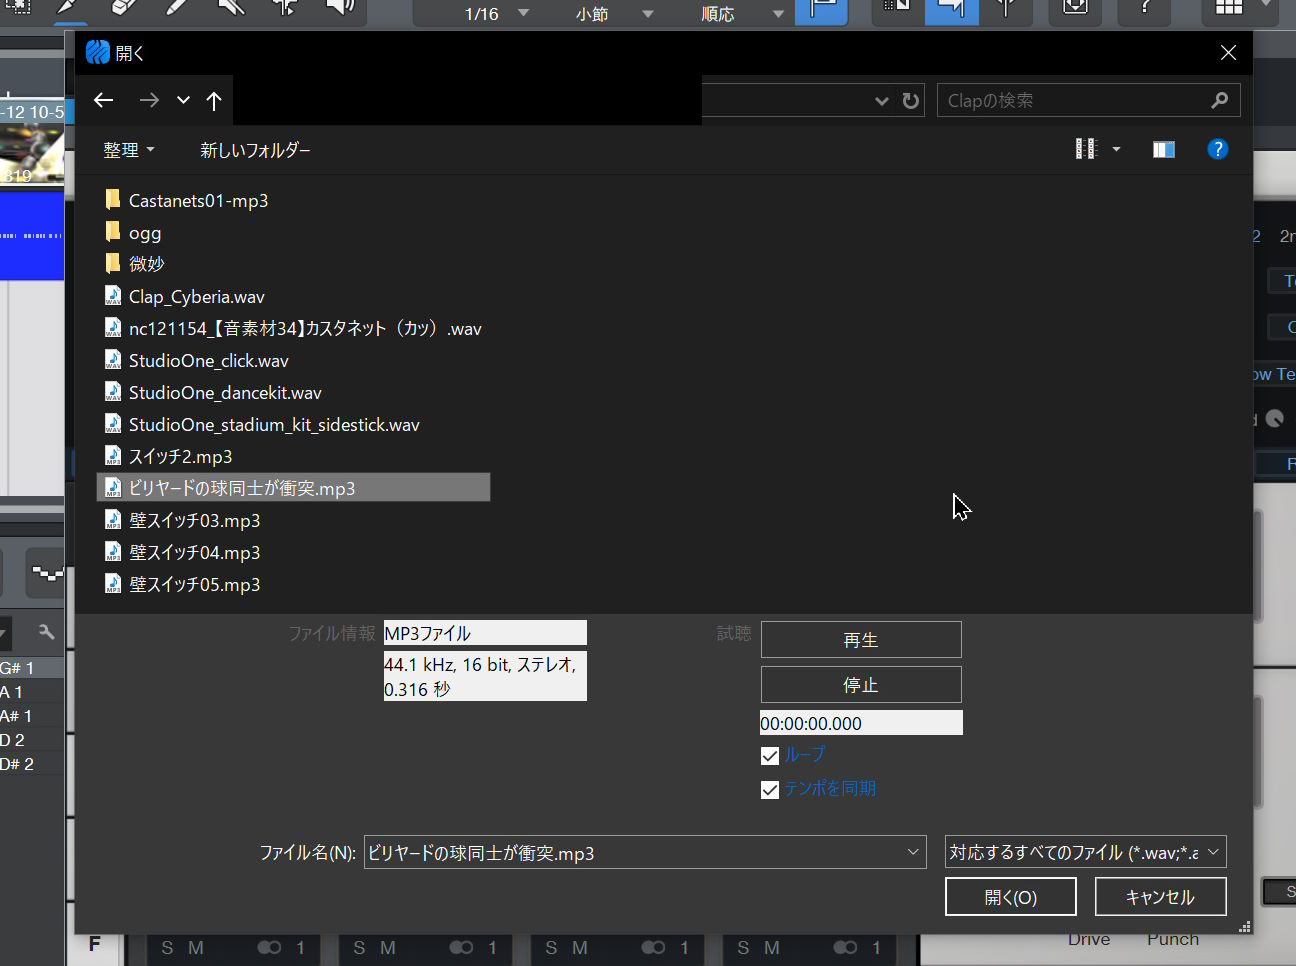Click the キャンセル button
The width and height of the screenshot is (1296, 966).
1161,897
